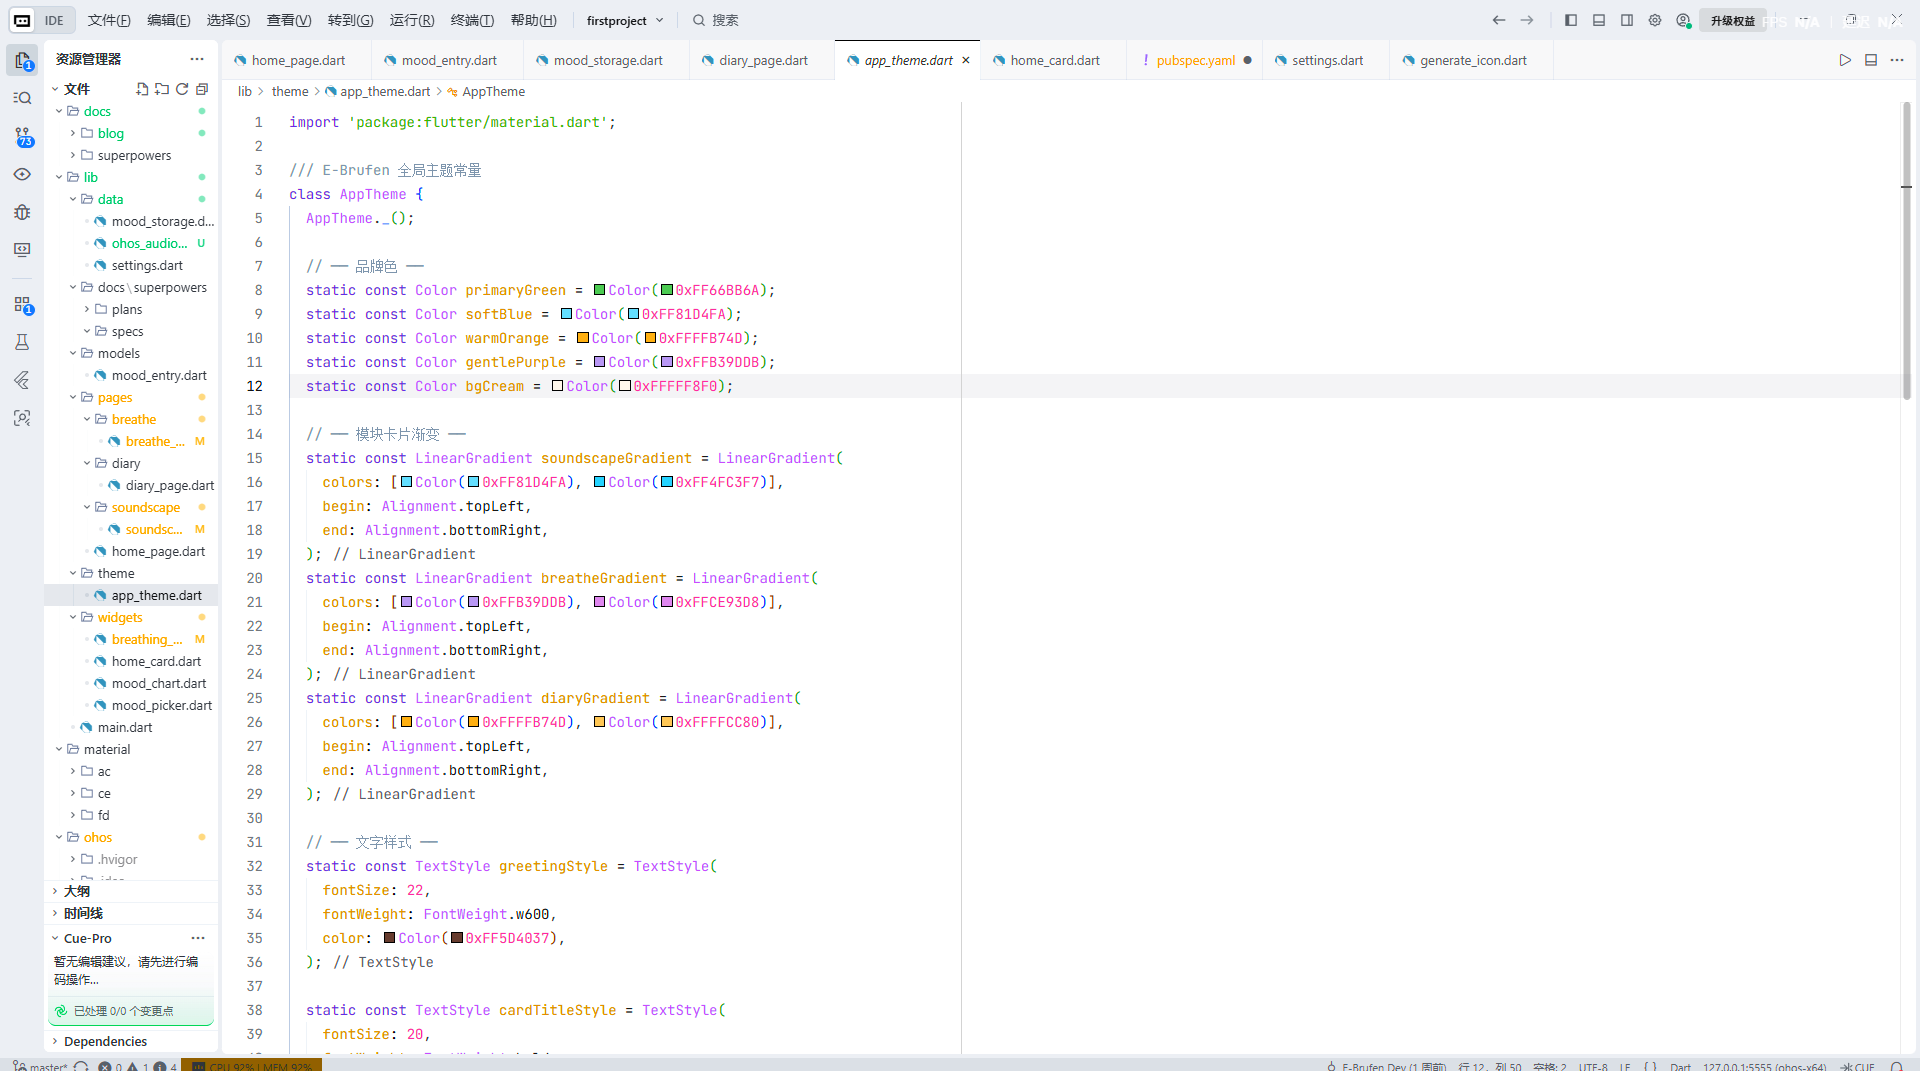Open the Extensions view in the activity bar
Screen dimensions: 1920x1071
22,305
